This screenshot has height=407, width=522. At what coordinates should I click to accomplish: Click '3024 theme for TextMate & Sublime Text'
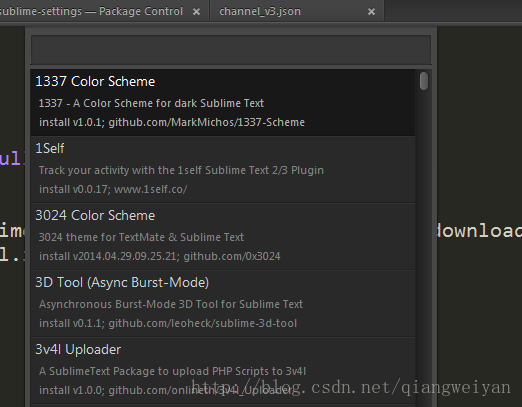coord(141,237)
